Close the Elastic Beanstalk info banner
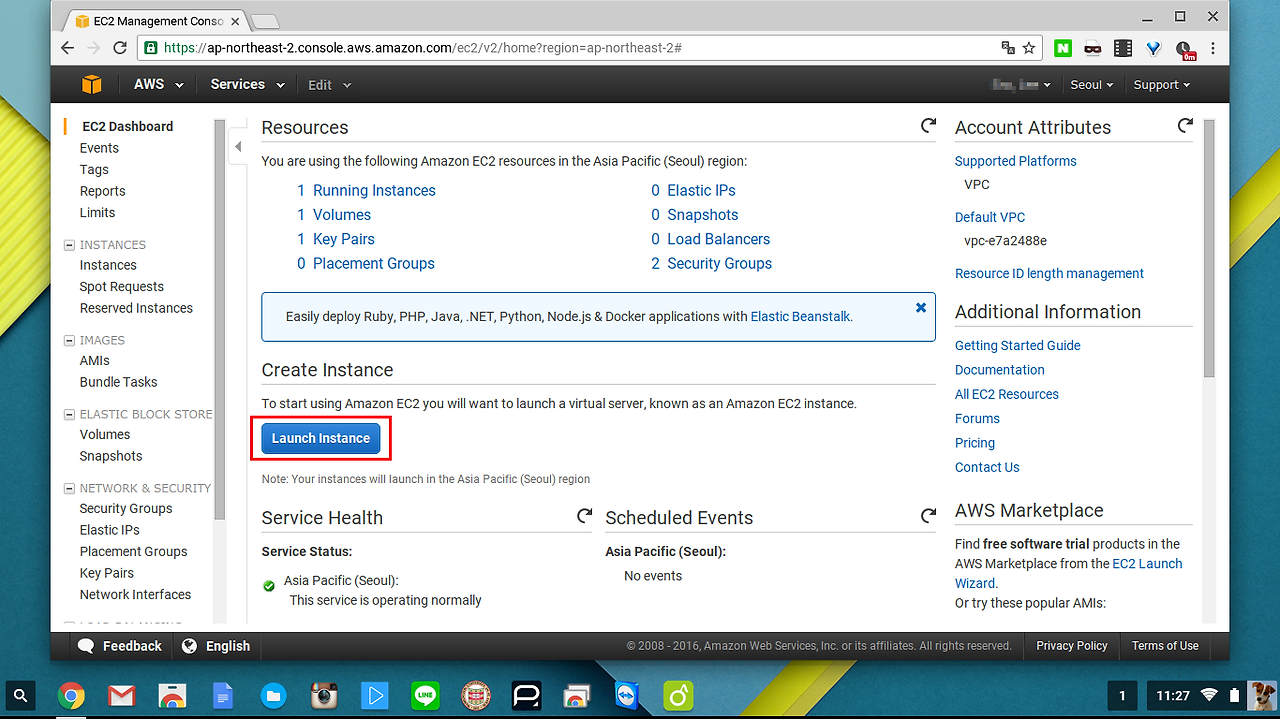The image size is (1280, 719). point(921,308)
